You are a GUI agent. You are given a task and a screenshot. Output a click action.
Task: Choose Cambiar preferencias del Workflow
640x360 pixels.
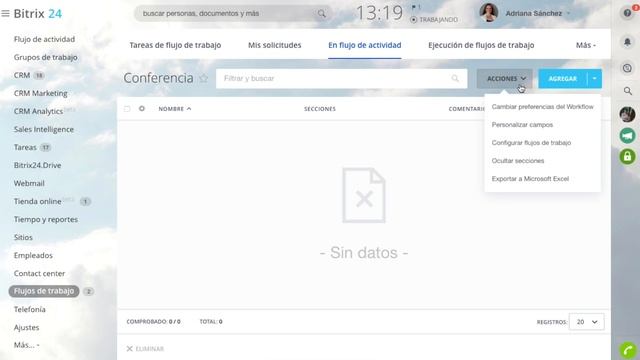(542, 107)
